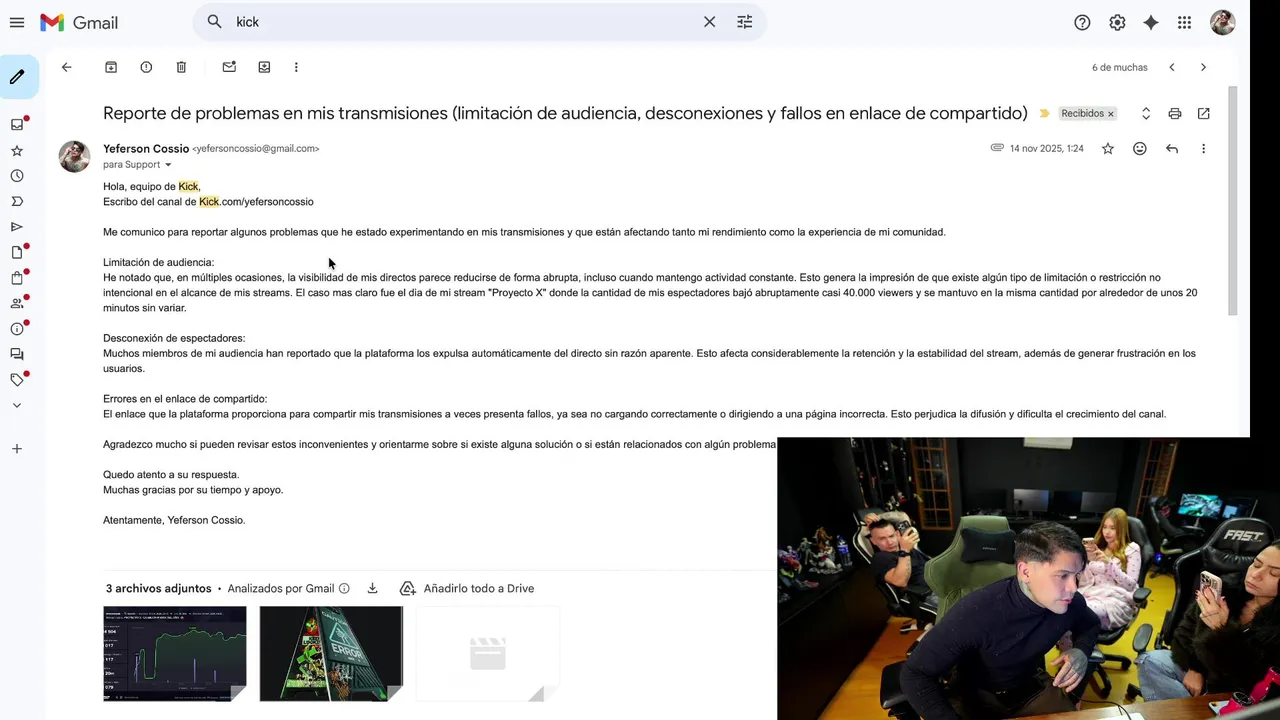The width and height of the screenshot is (1280, 720).
Task: Toggle the yellow importance marker
Action: 1044,114
